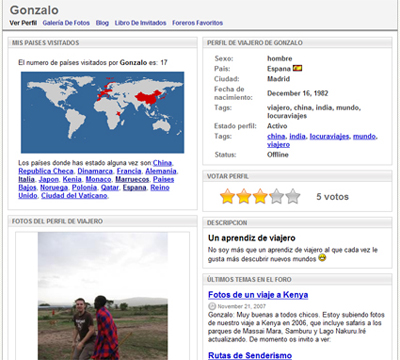Click the Monaco country link

pyautogui.click(x=98, y=179)
